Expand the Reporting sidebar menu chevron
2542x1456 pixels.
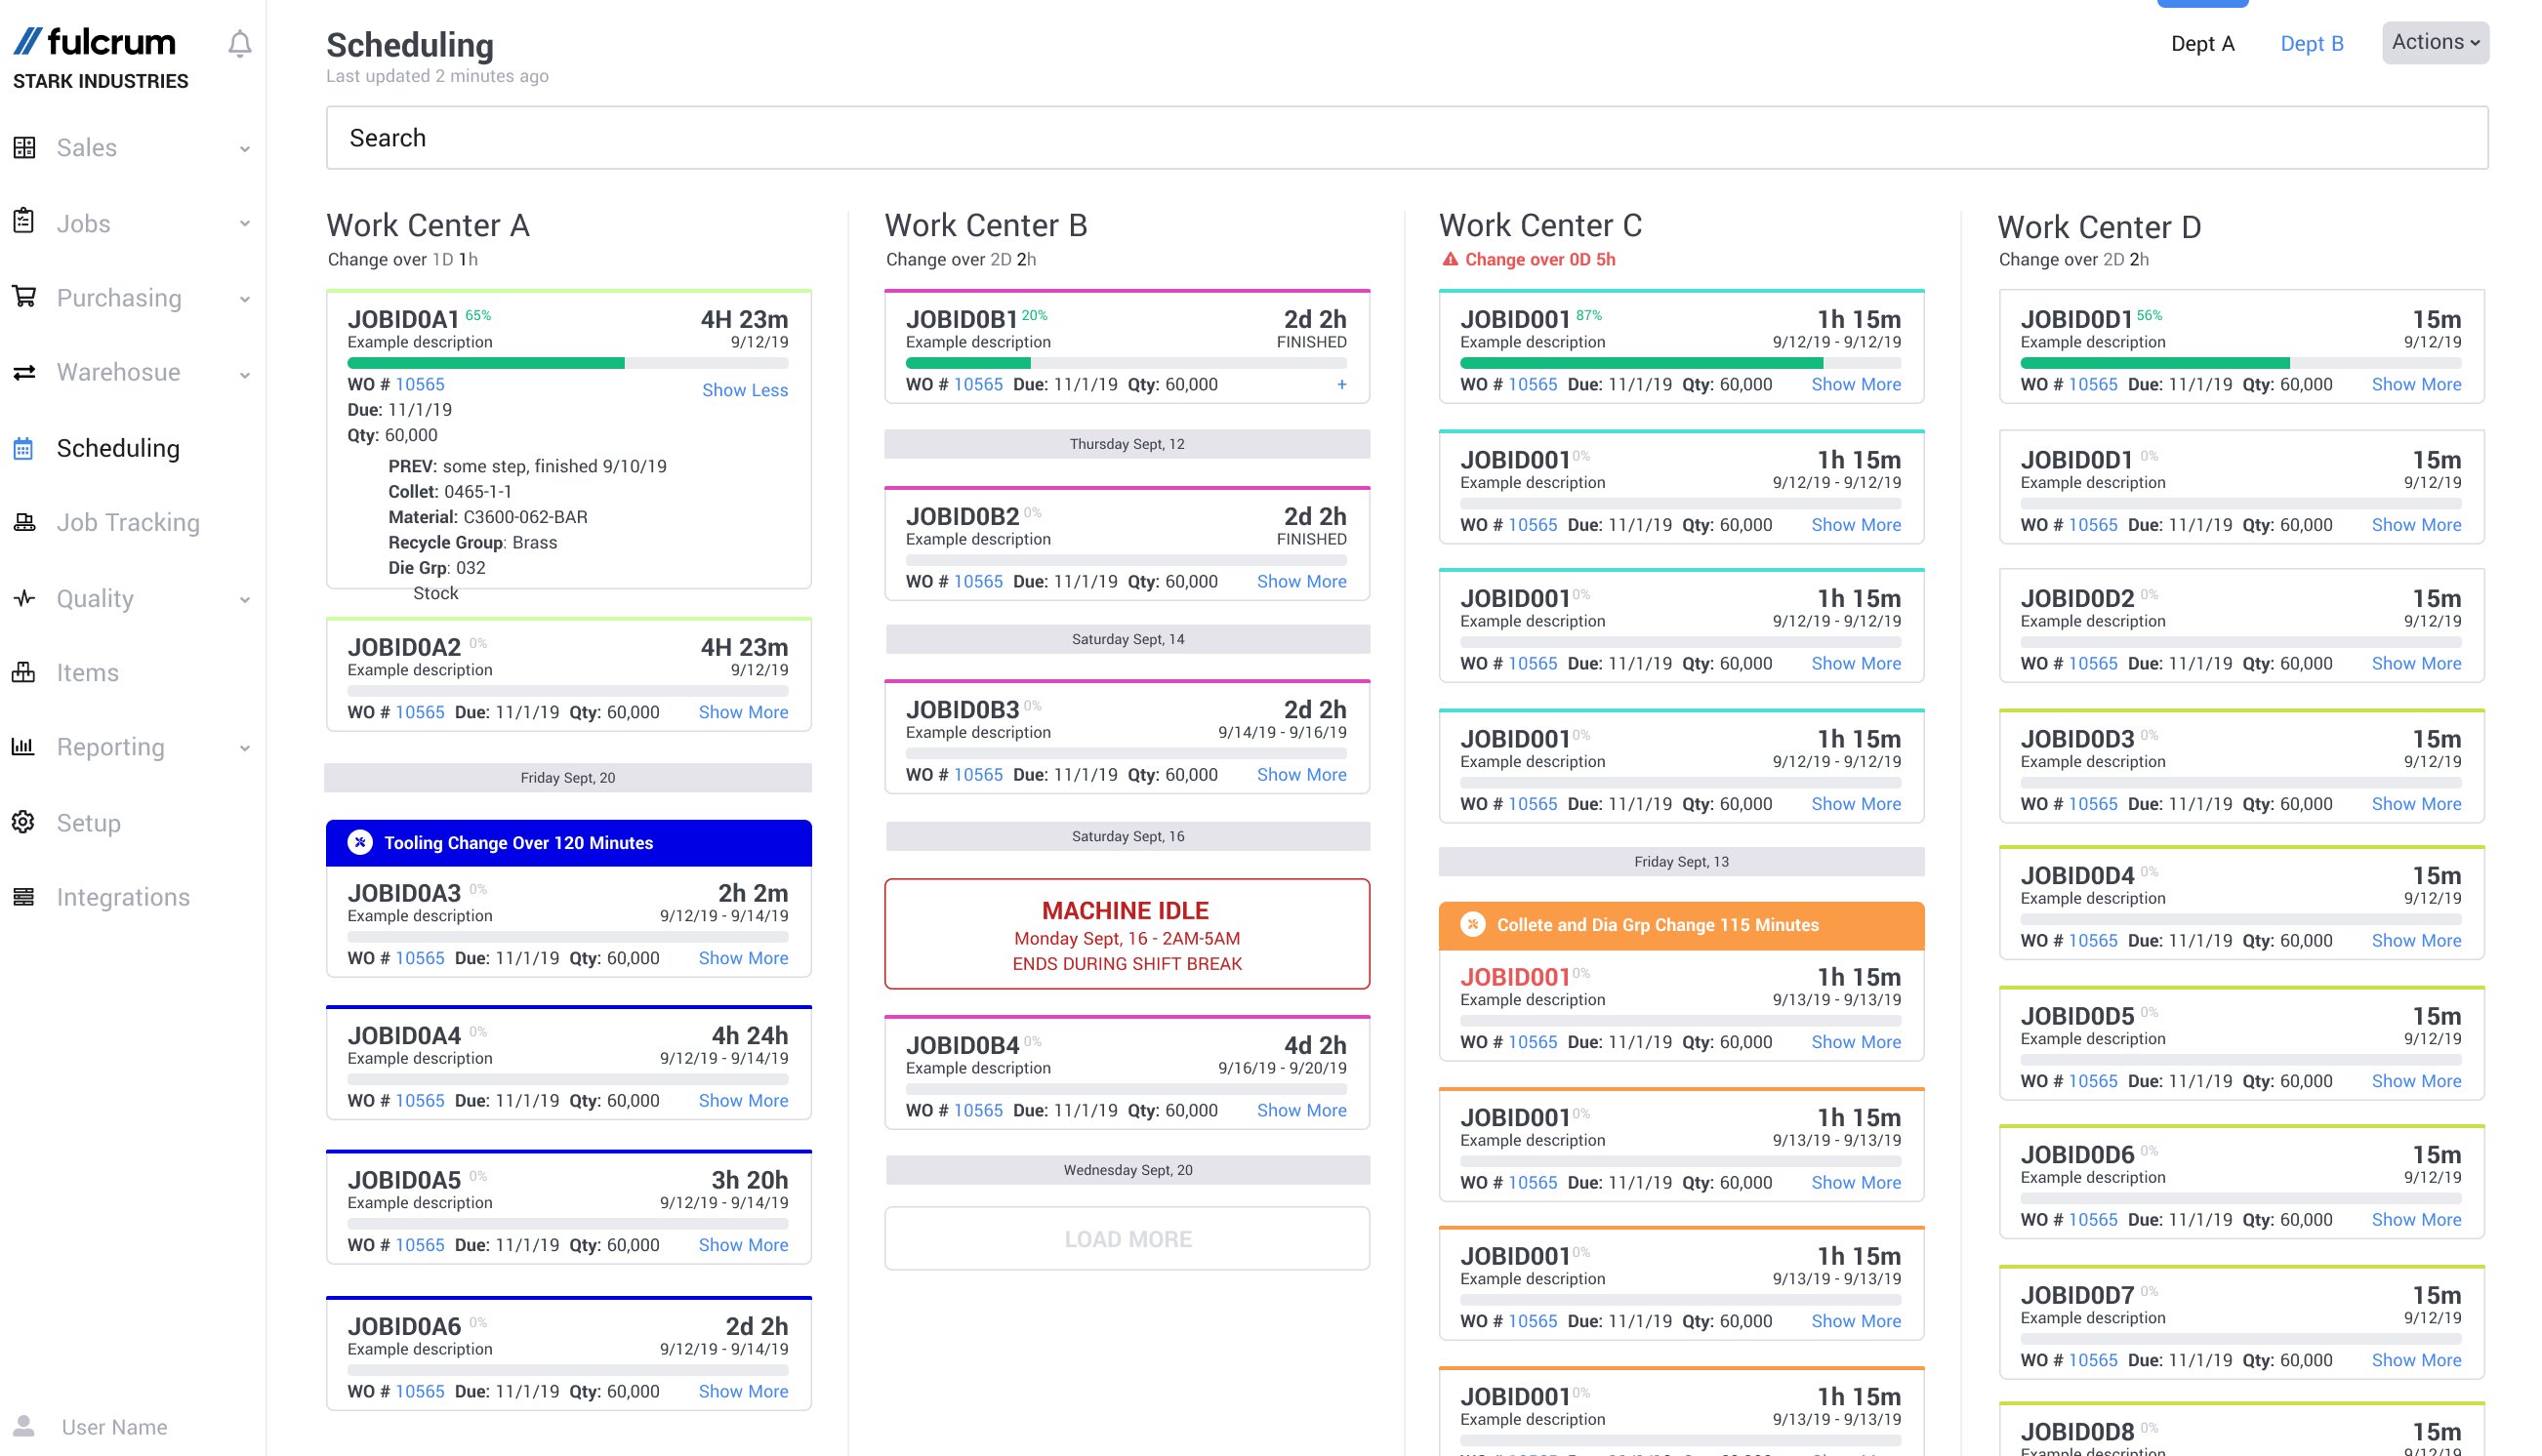point(245,748)
